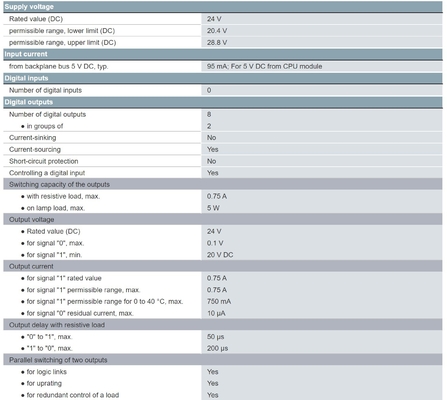Select the Output current subheader row
Screen dimensions: 447x400
tap(223, 266)
